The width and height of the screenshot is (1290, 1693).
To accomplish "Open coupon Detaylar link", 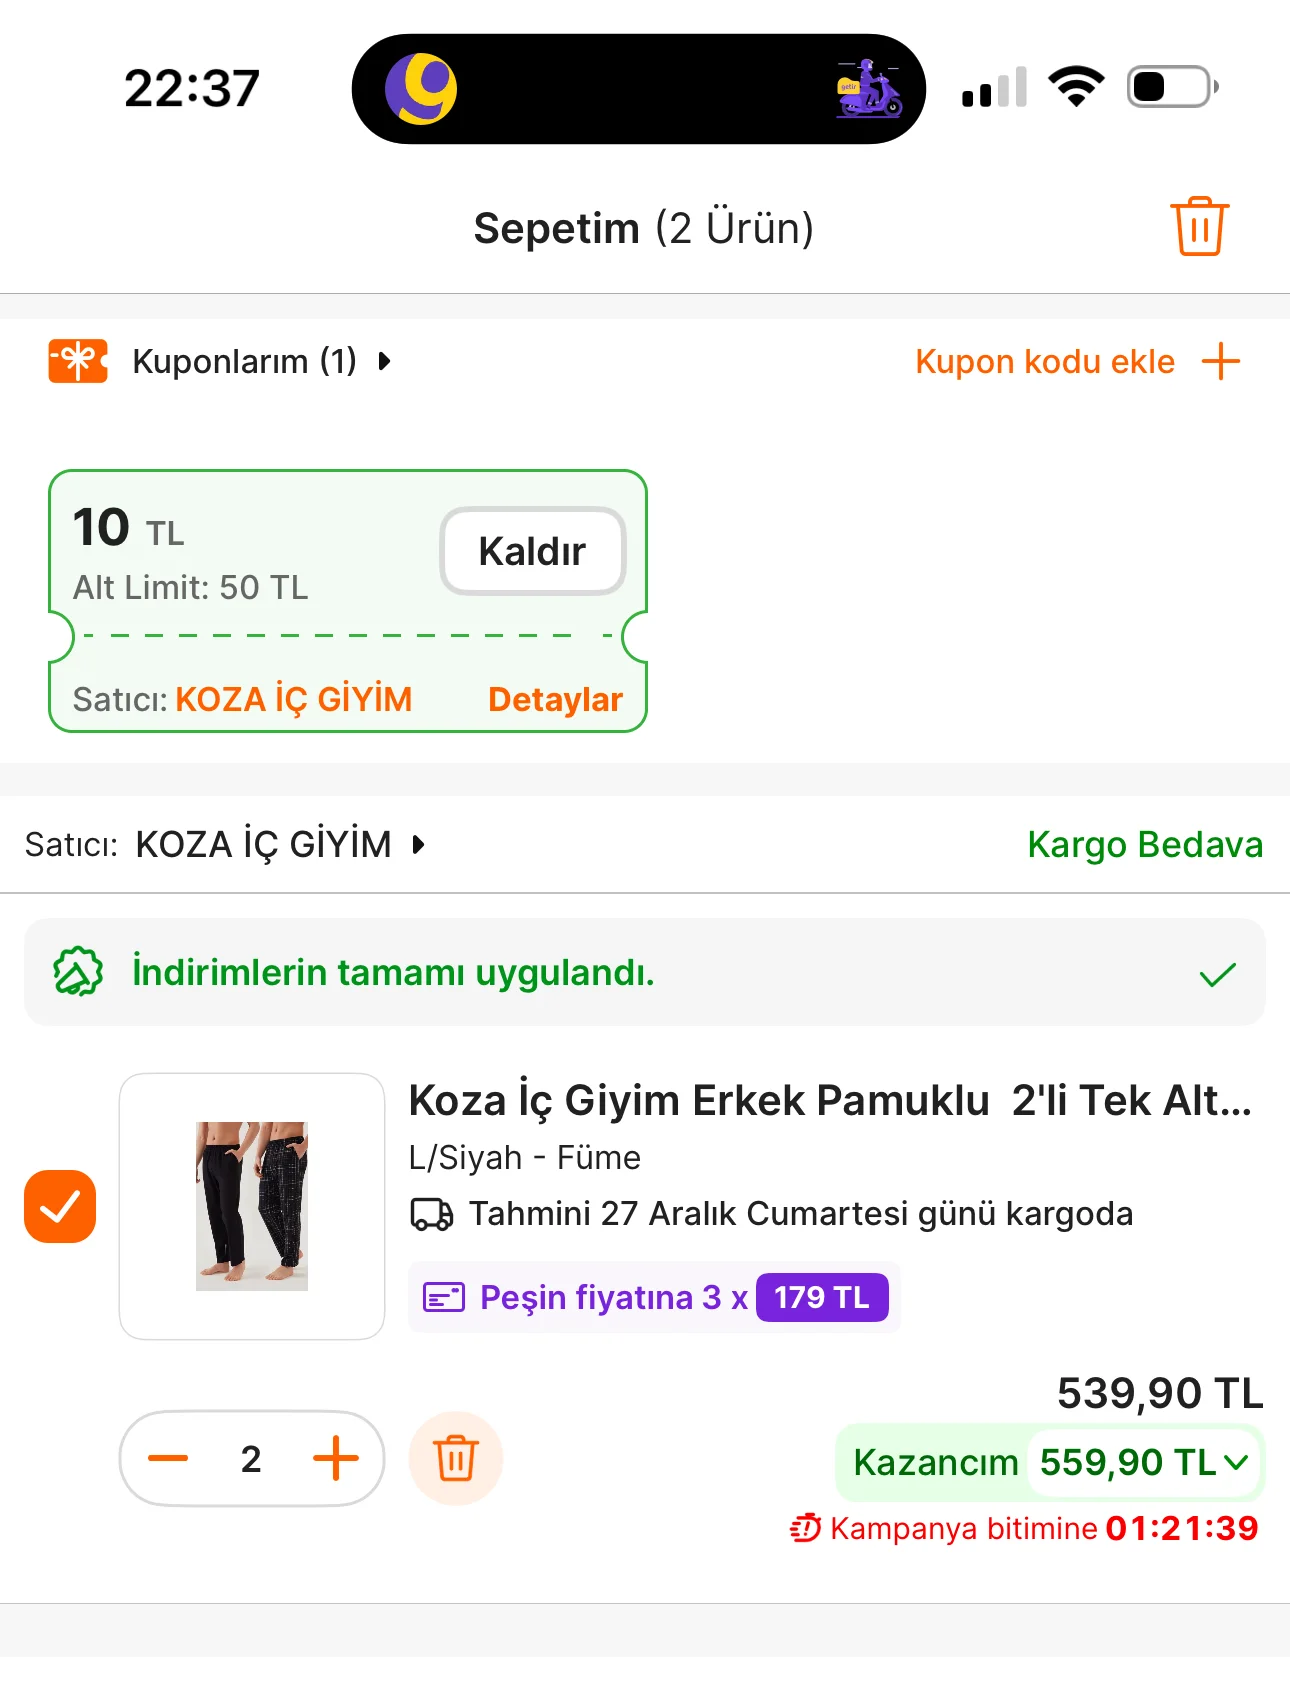I will tap(555, 699).
